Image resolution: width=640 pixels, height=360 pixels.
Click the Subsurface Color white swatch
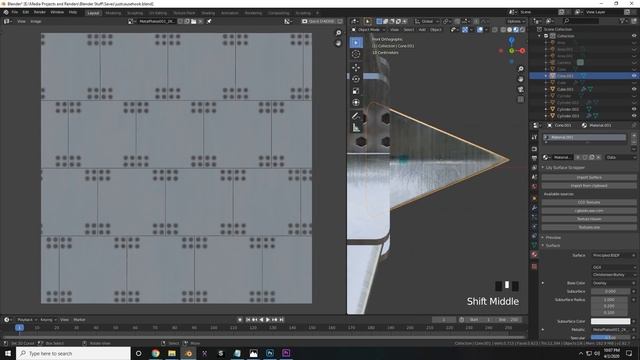click(611, 321)
